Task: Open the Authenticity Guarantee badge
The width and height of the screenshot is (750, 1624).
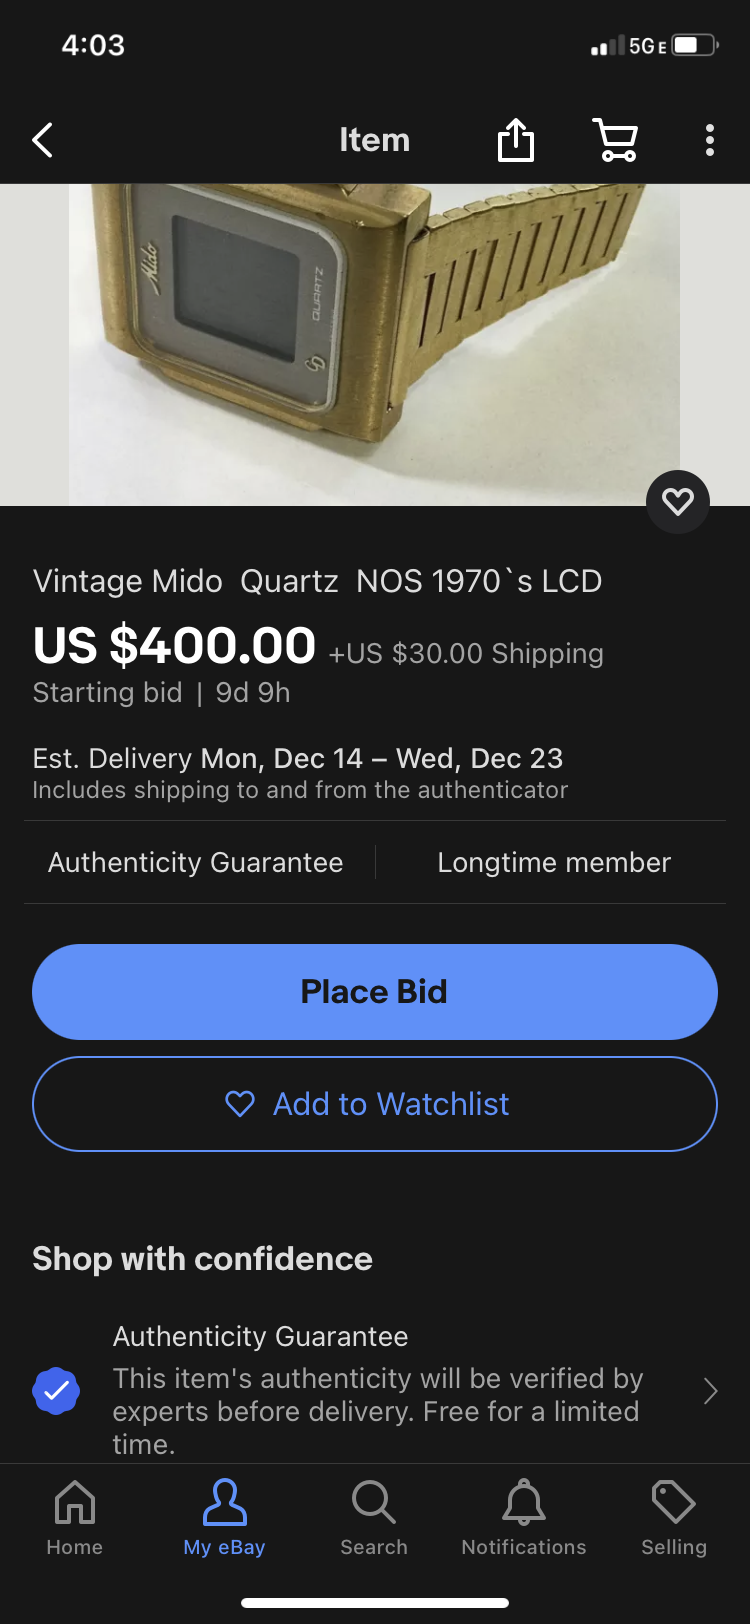Action: [196, 862]
